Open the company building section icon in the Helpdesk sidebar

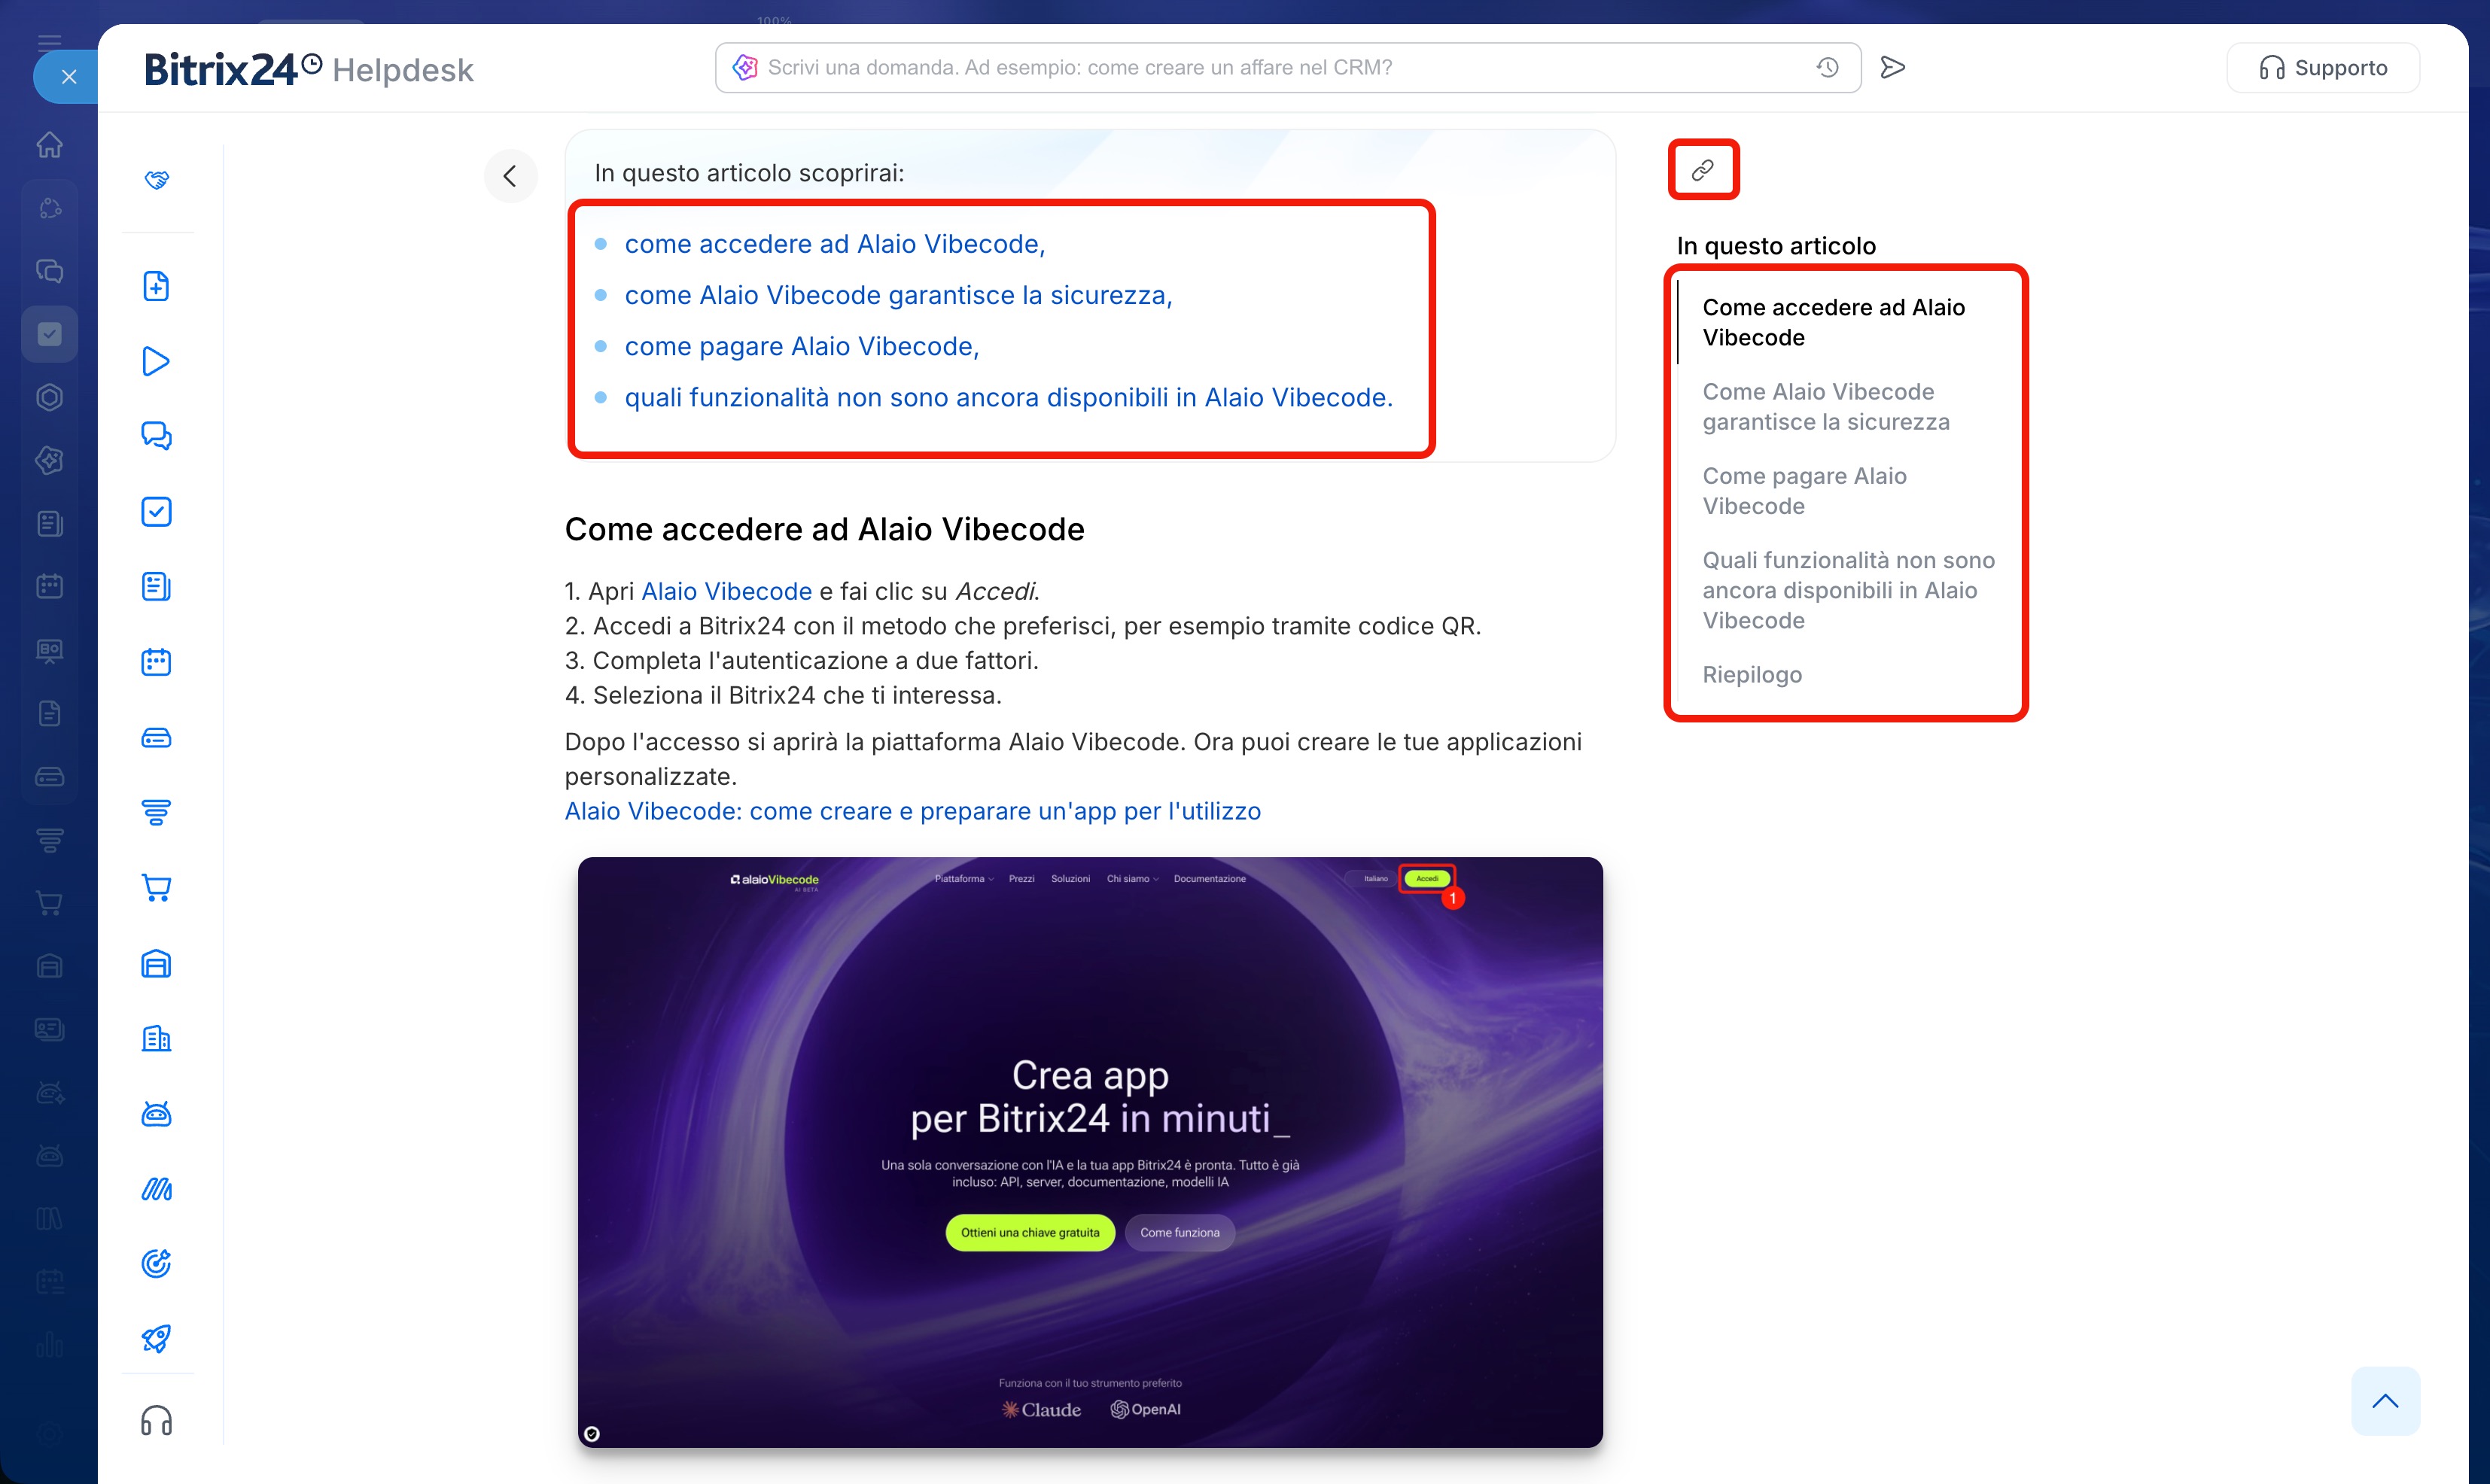click(x=157, y=1039)
